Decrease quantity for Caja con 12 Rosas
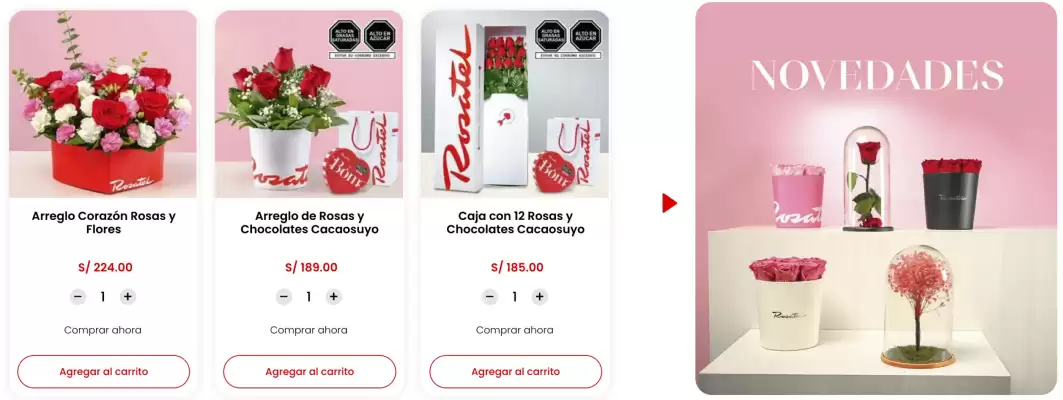The height and width of the screenshot is (400, 1063). (x=489, y=297)
